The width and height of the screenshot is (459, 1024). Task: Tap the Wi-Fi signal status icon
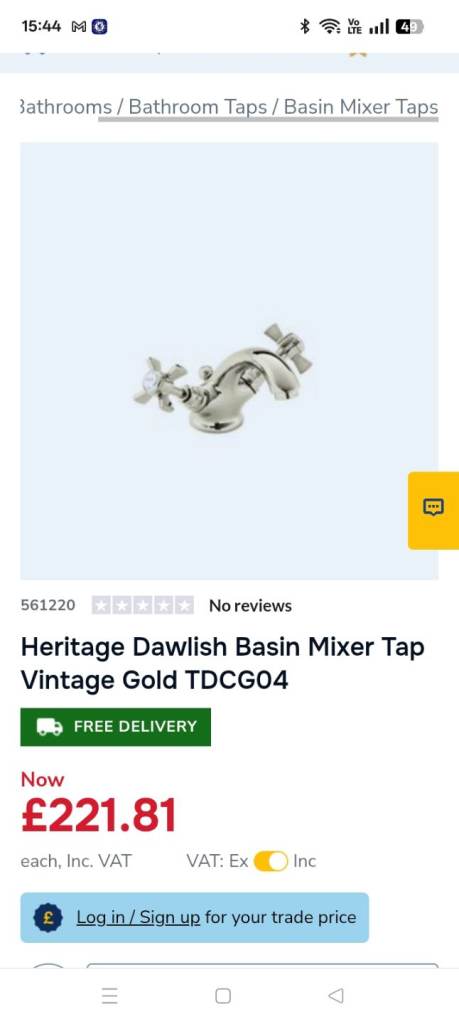pos(329,27)
